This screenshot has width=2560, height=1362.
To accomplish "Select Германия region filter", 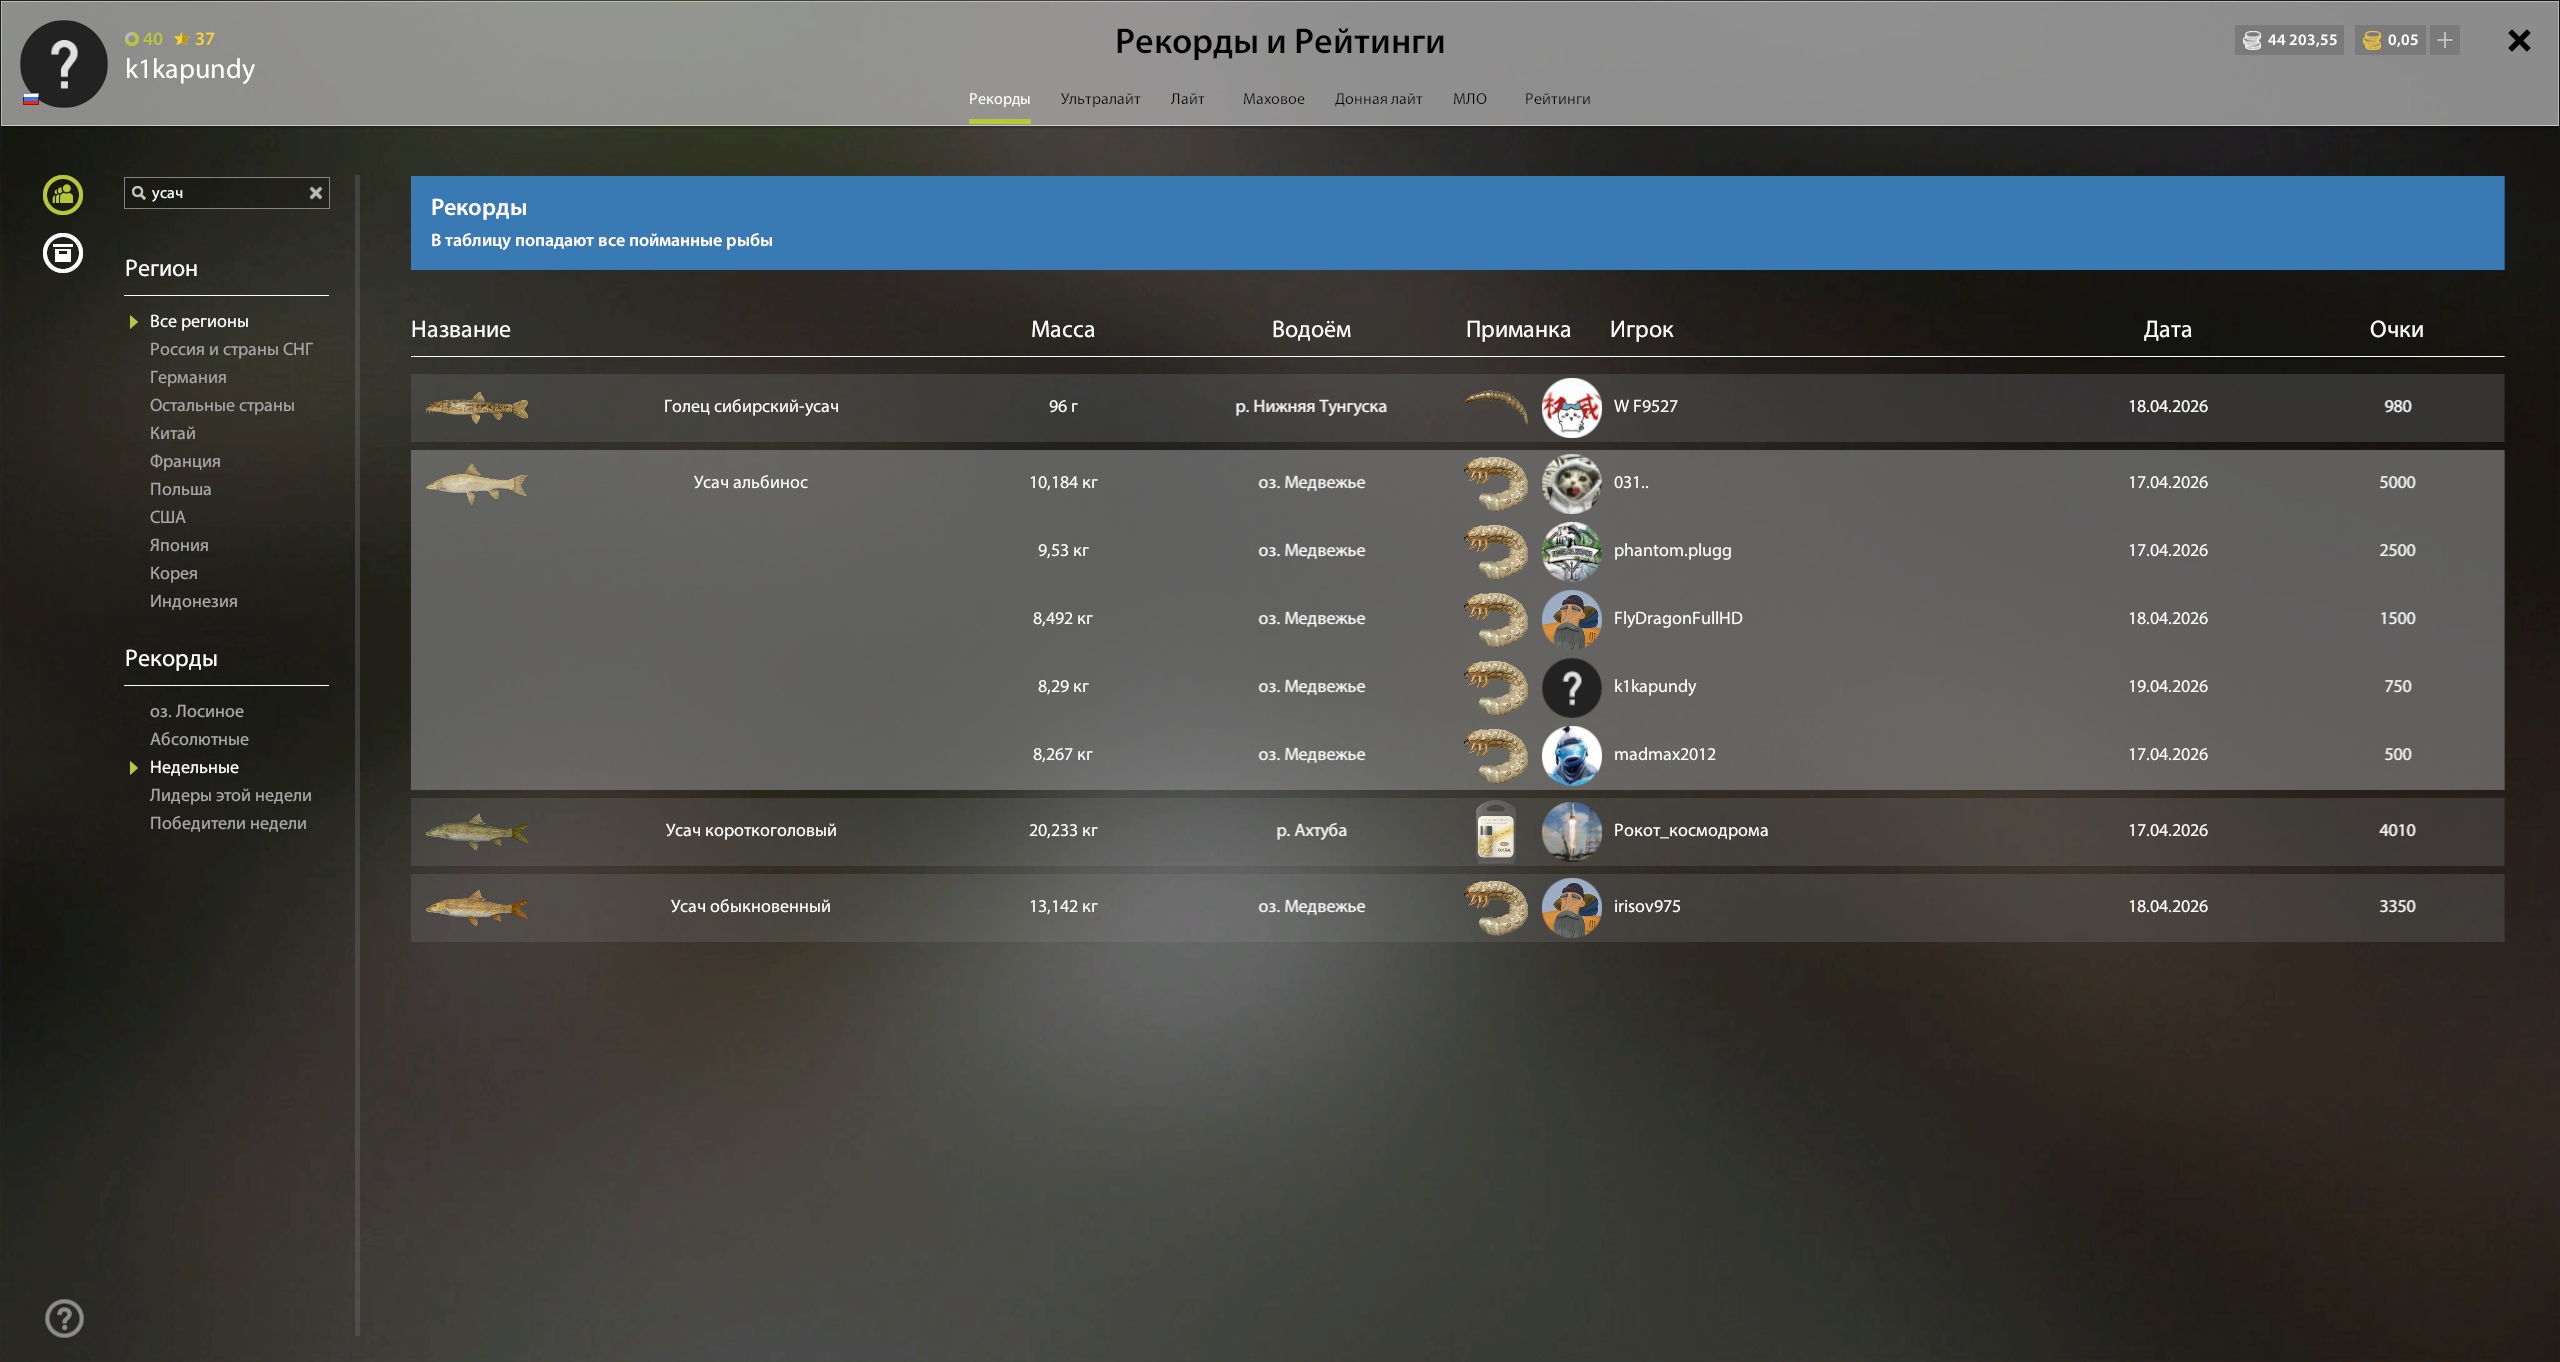I will (188, 377).
